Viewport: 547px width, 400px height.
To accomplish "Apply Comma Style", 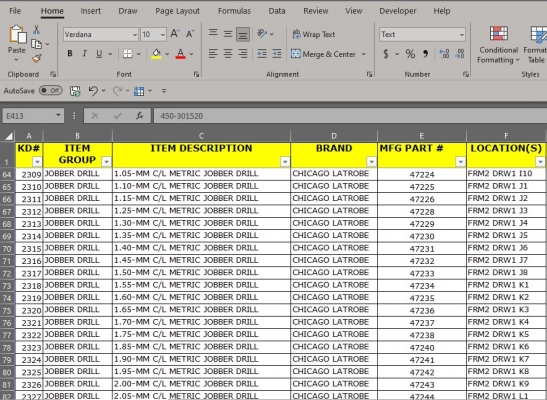I will click(x=425, y=54).
